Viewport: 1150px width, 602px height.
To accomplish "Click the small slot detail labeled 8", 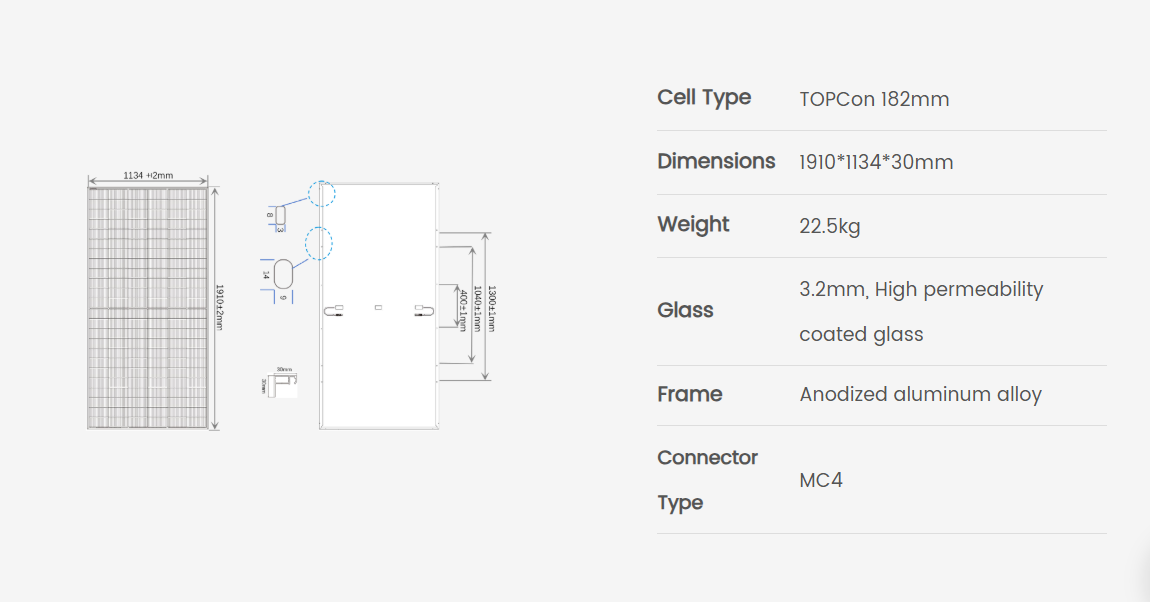I will pos(280,216).
